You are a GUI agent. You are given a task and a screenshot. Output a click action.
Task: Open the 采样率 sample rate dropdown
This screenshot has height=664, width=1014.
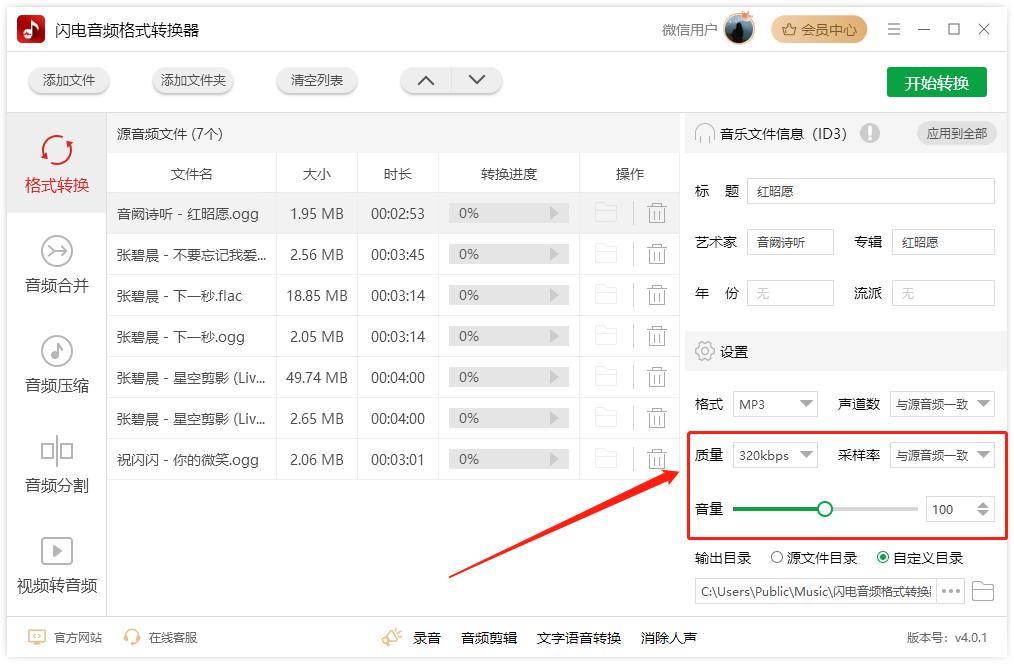[x=942, y=454]
